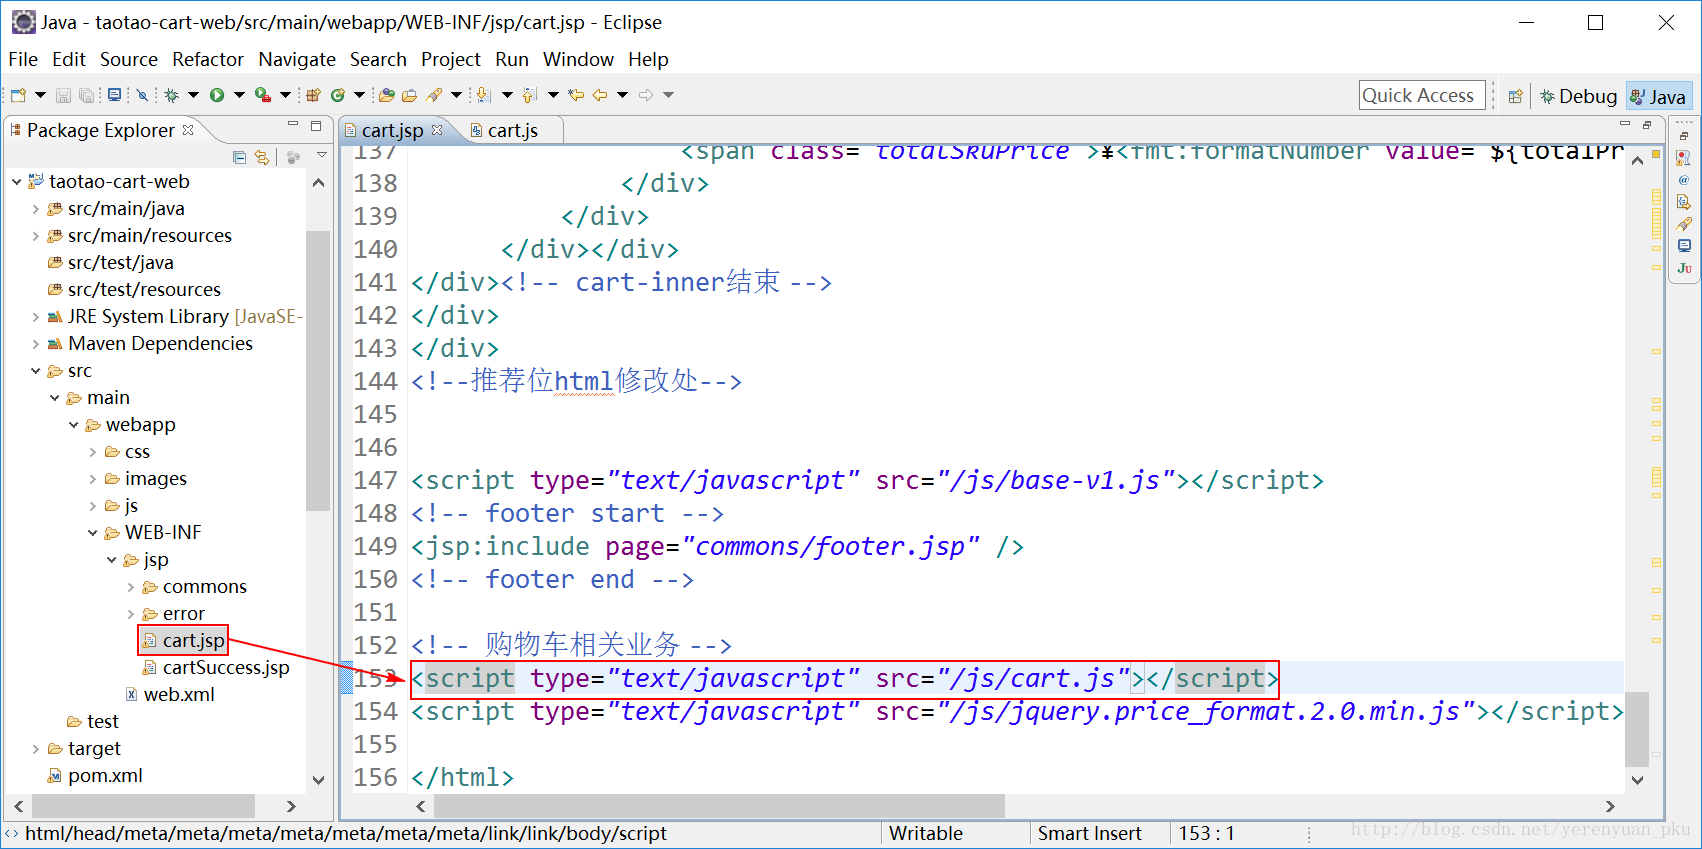1702x849 pixels.
Task: Click the Back navigation arrow icon
Action: [600, 95]
